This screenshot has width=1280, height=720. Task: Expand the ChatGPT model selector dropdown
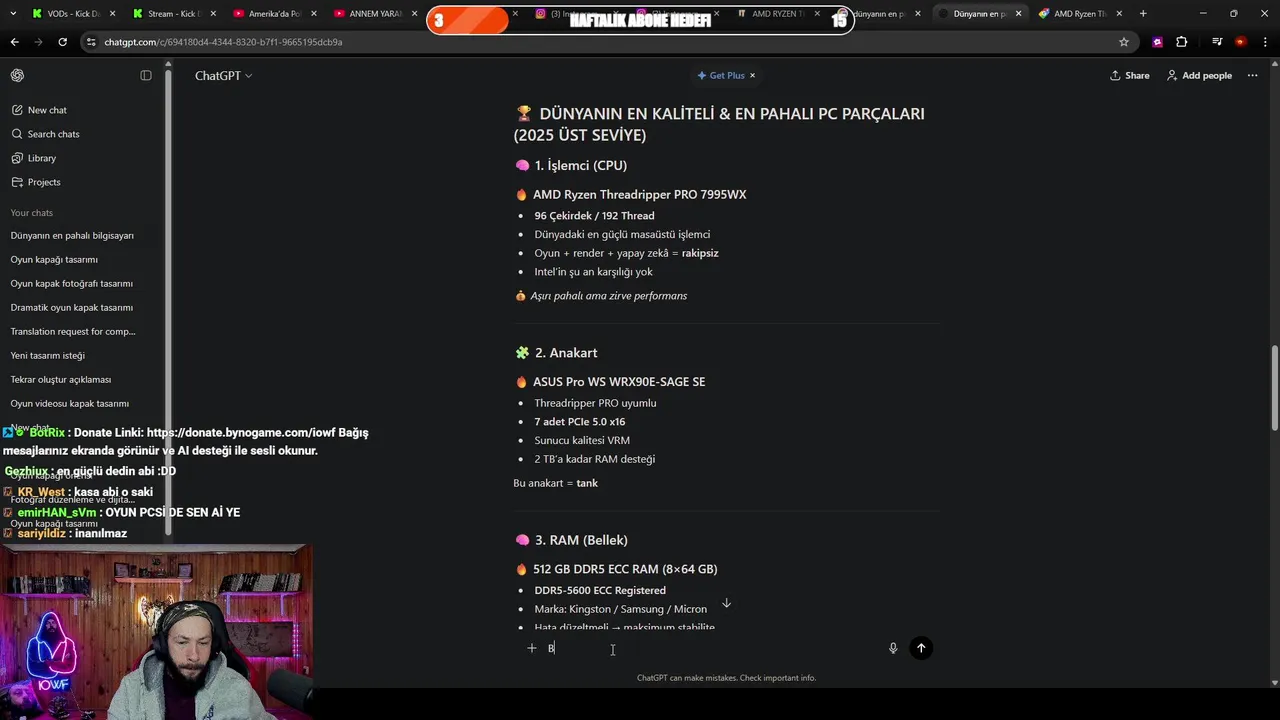point(223,75)
